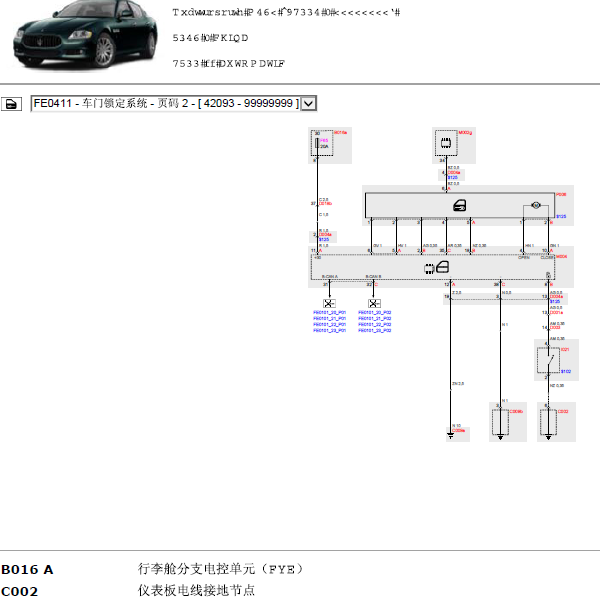Click the legend code 'B016 A'
The height and width of the screenshot is (605, 600).
click(x=27, y=570)
